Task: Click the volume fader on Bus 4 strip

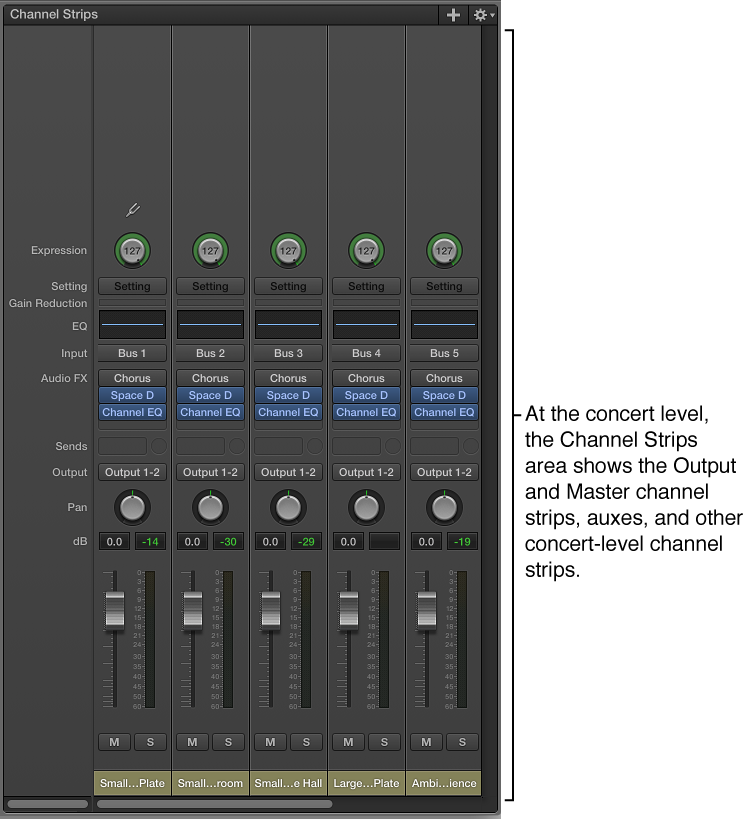Action: pos(348,609)
